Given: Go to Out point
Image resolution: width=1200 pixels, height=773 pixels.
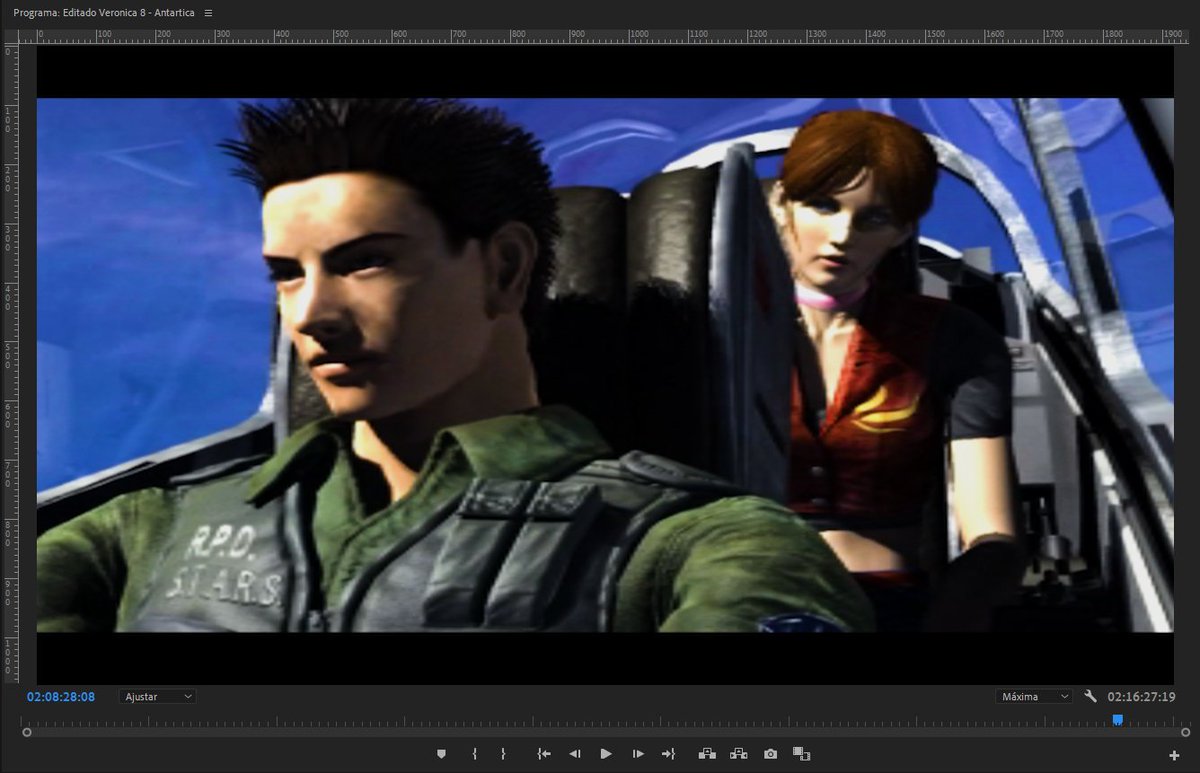Looking at the screenshot, I should click(668, 754).
